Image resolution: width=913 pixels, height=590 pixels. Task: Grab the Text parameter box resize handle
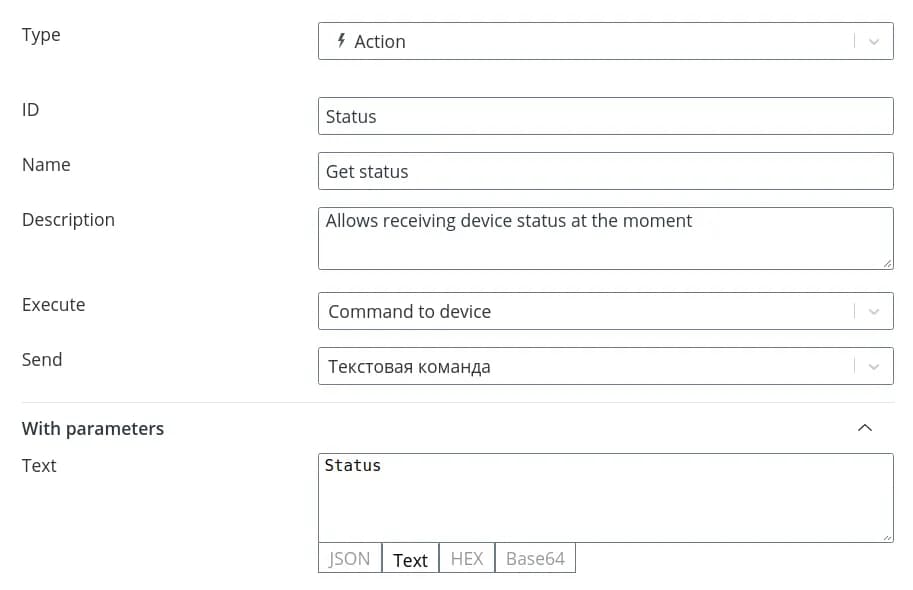tap(888, 537)
